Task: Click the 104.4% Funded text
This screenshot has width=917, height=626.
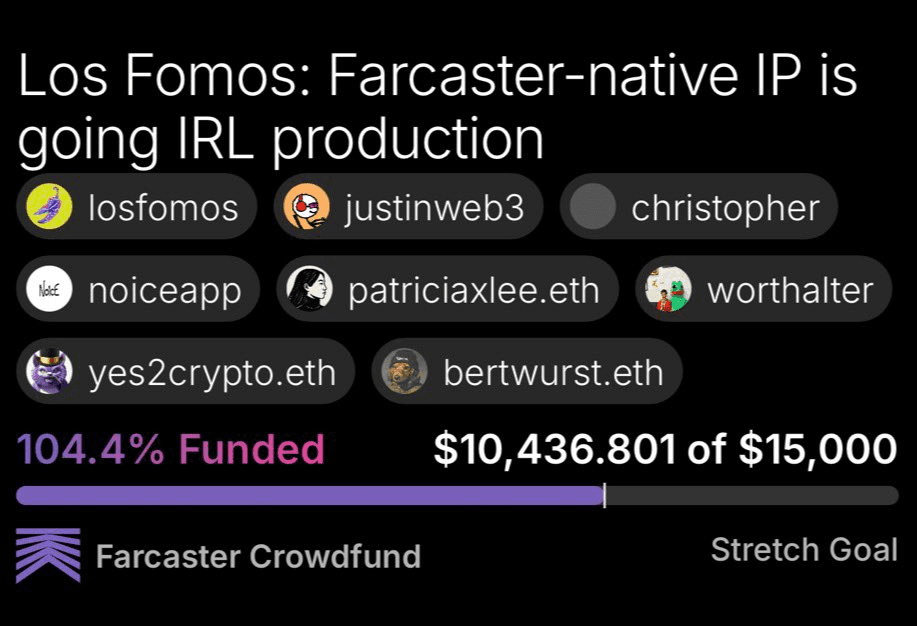Action: (170, 449)
